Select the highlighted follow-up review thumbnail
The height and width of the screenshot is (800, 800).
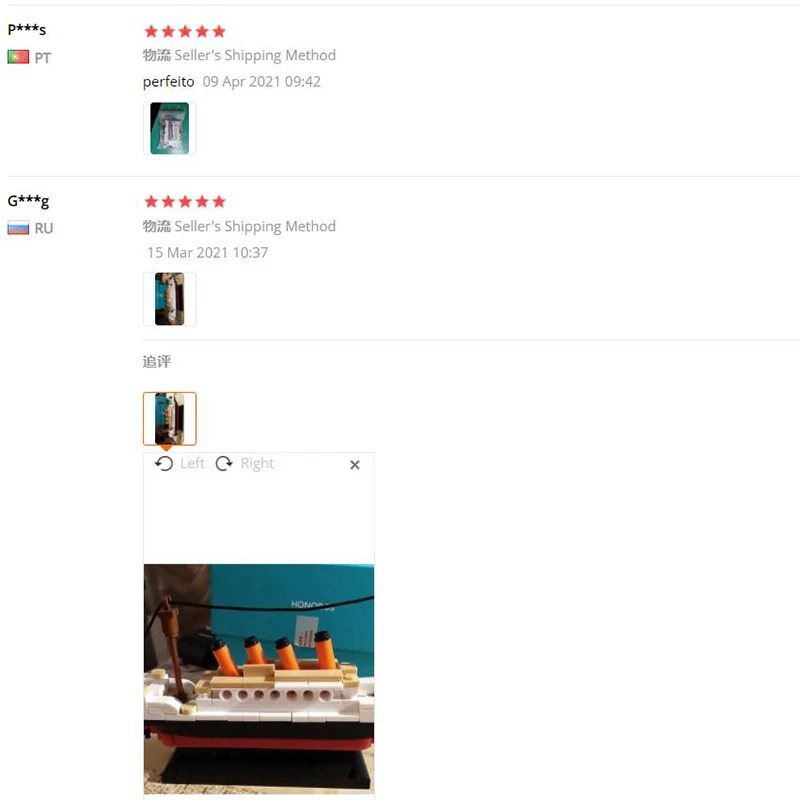(169, 418)
